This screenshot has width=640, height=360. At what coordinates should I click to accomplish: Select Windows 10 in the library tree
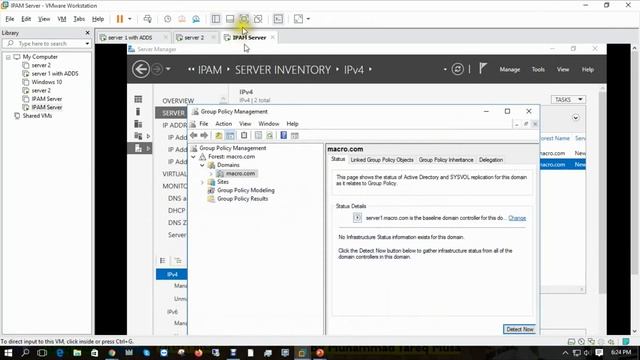[x=47, y=82]
